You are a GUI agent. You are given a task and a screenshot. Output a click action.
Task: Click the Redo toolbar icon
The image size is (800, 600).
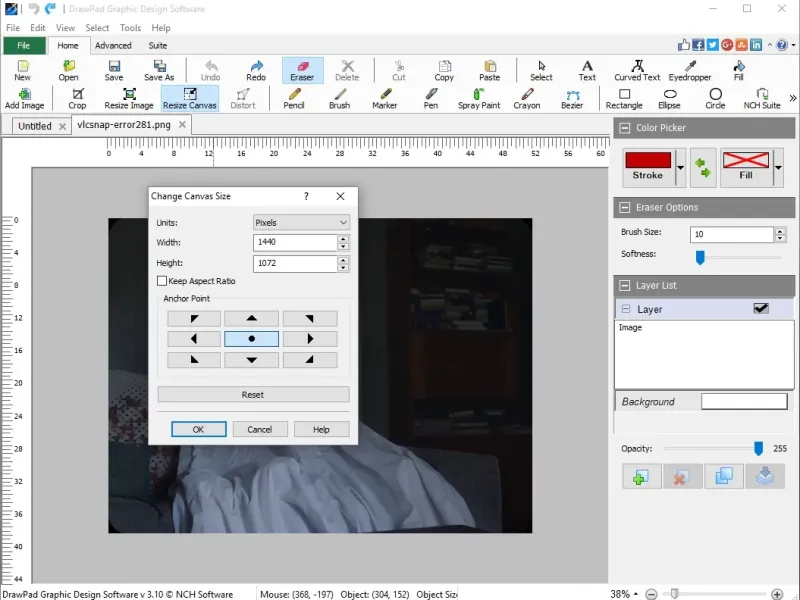point(256,70)
